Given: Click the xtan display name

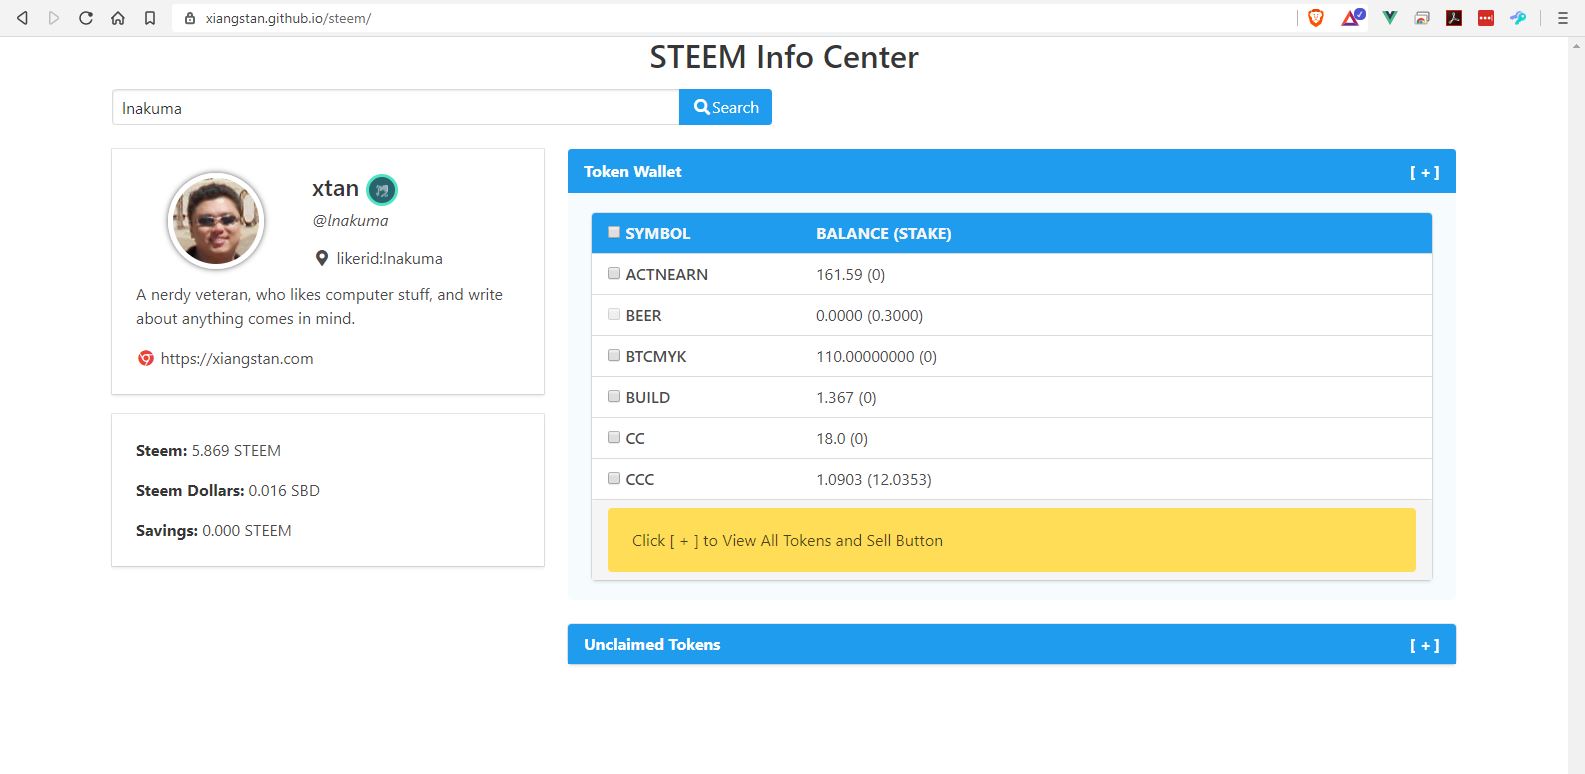Looking at the screenshot, I should click(x=335, y=188).
